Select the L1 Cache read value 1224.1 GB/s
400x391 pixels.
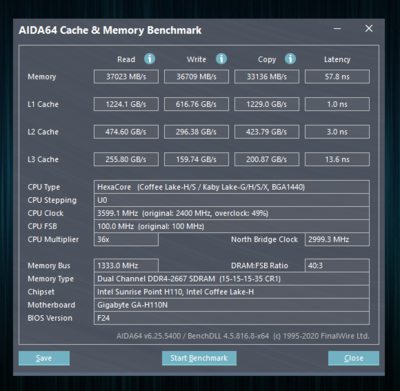(x=126, y=104)
